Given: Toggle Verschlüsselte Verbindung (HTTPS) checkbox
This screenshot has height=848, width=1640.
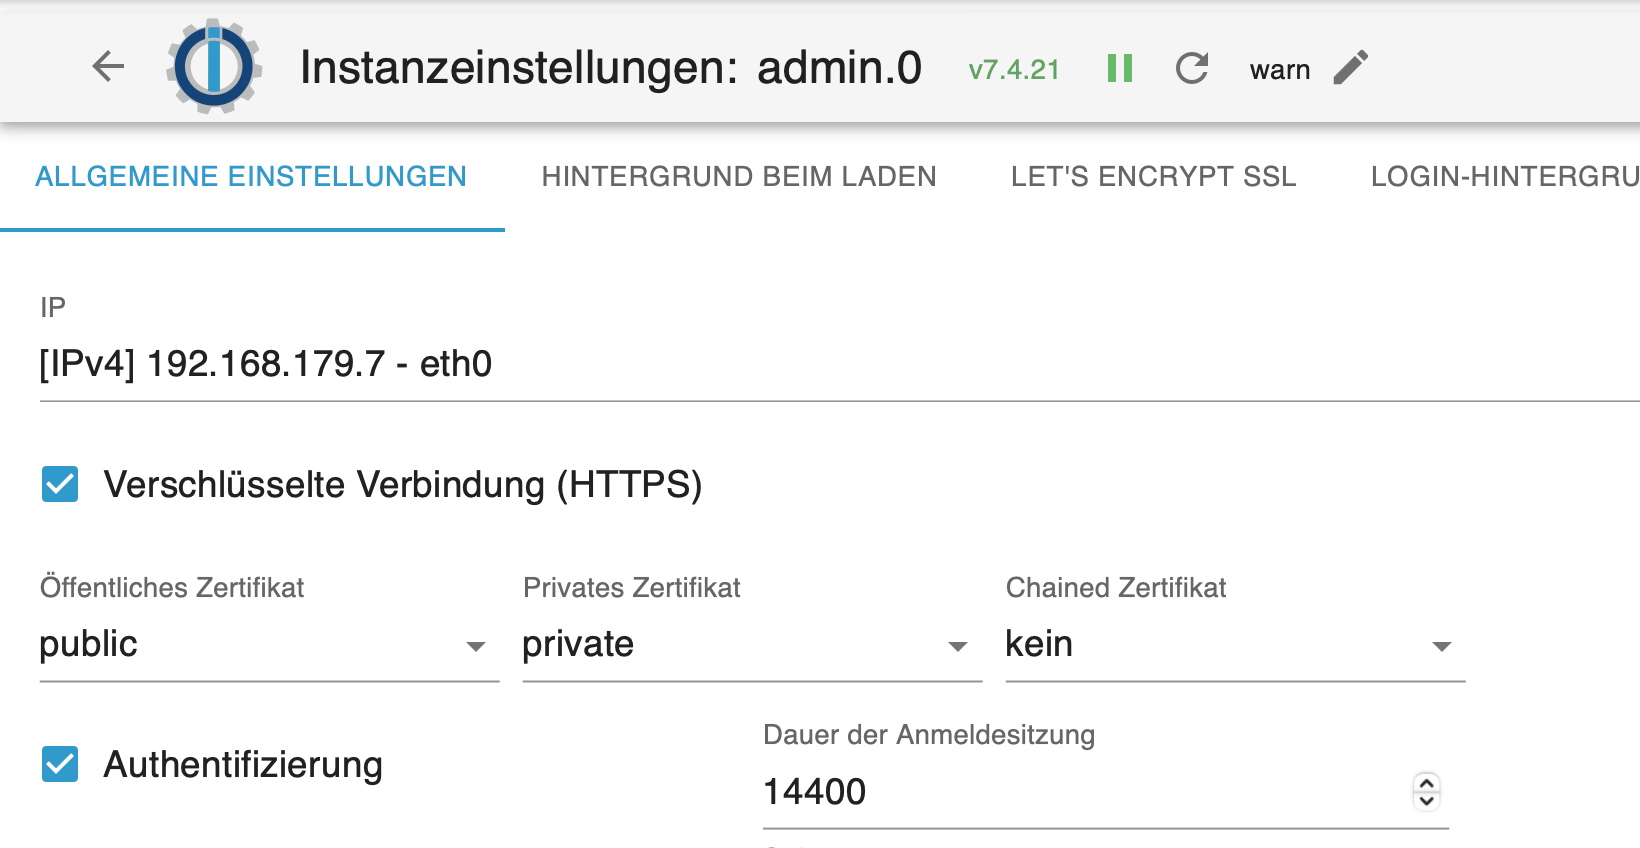Looking at the screenshot, I should point(60,484).
